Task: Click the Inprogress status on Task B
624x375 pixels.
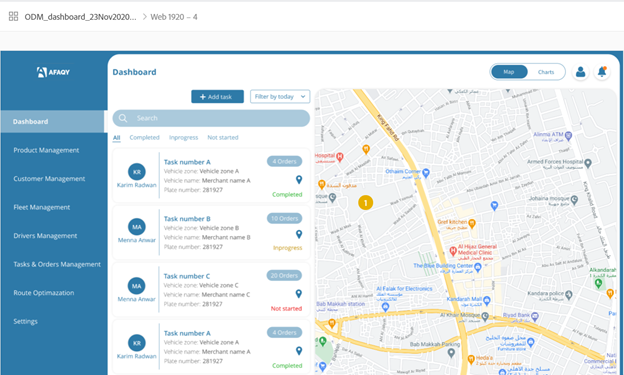Action: pos(287,248)
